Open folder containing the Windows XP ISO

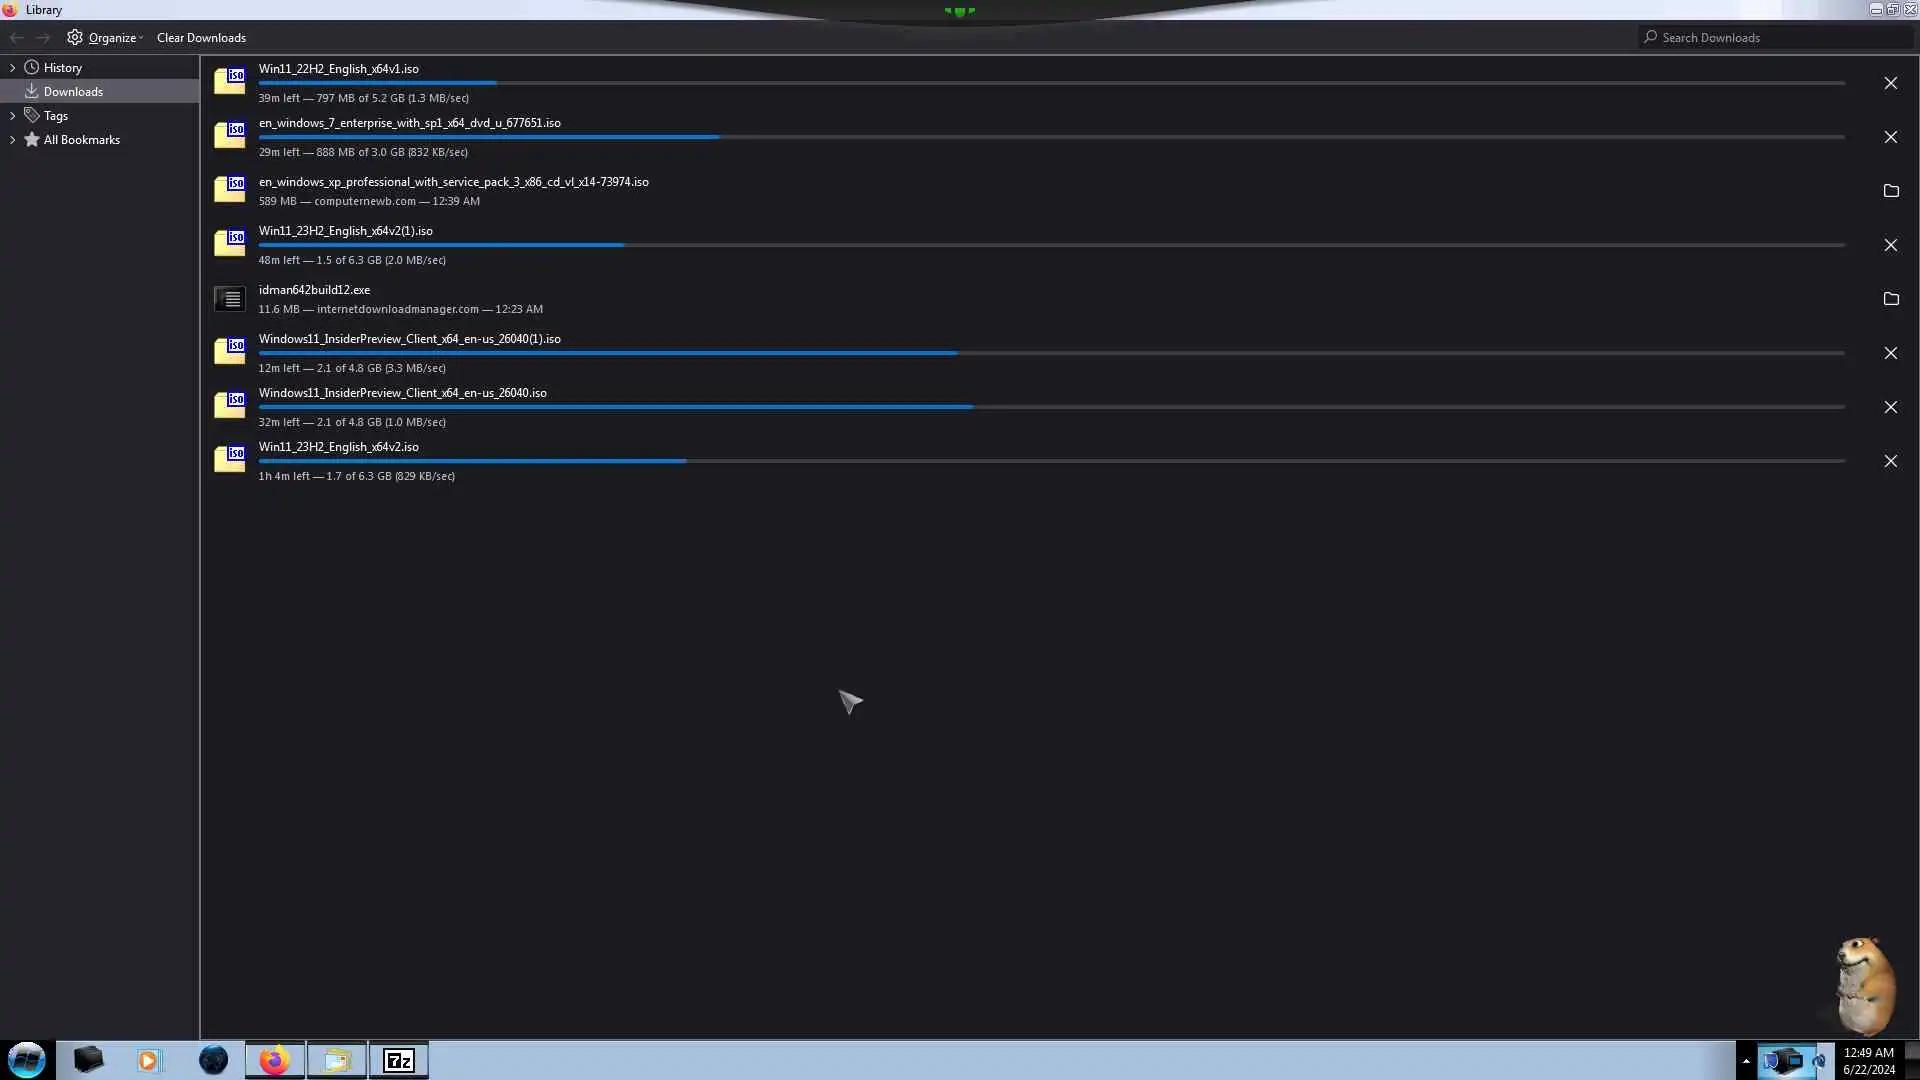(x=1890, y=191)
